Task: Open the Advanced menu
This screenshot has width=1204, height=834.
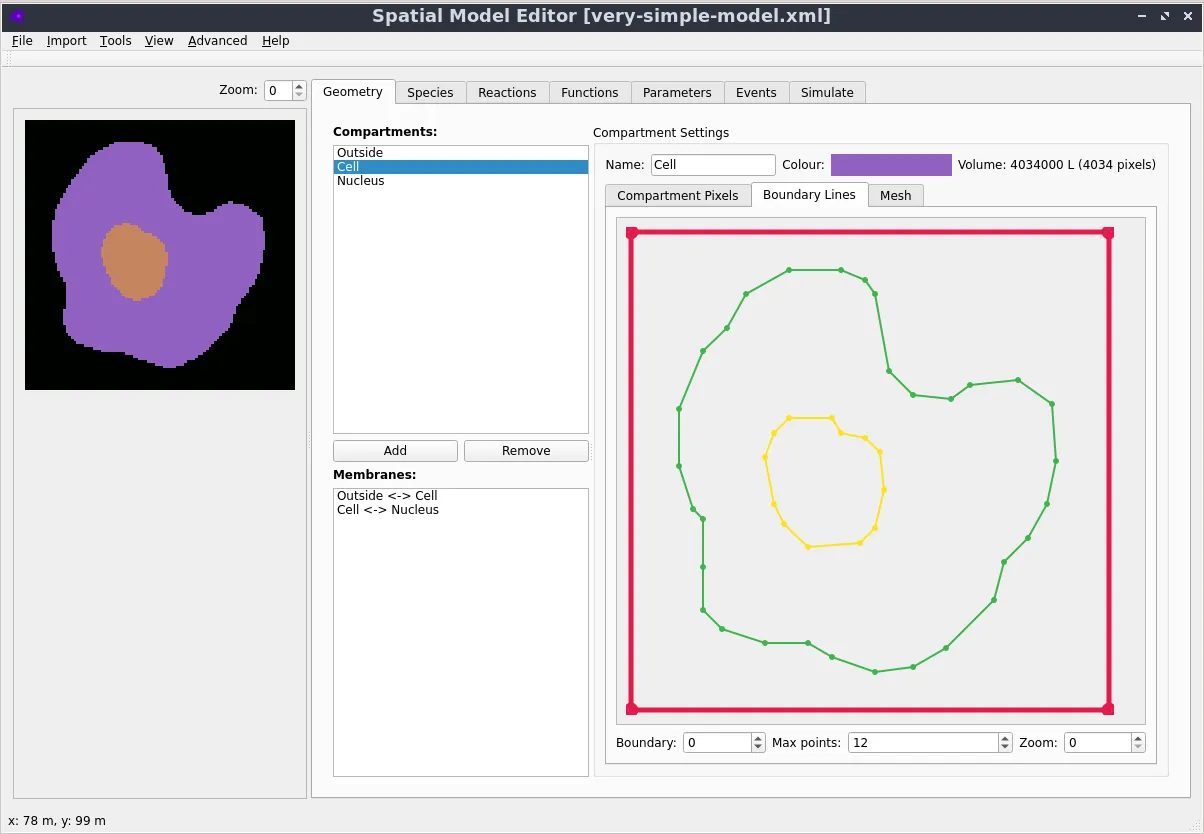Action: click(x=218, y=41)
